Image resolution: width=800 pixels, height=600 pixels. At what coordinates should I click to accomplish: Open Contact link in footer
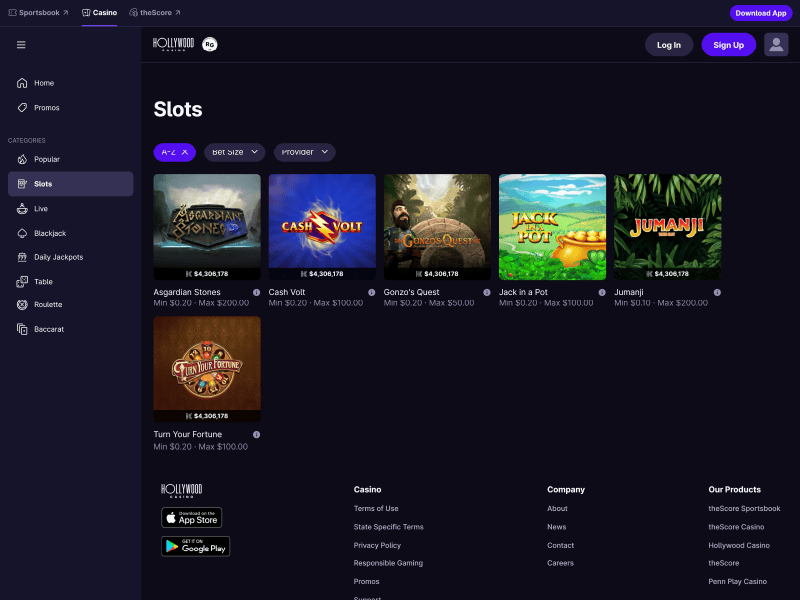561,545
